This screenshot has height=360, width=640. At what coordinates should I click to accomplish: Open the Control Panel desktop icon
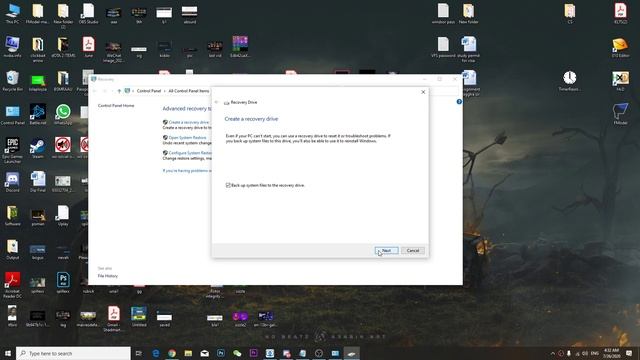[12, 115]
